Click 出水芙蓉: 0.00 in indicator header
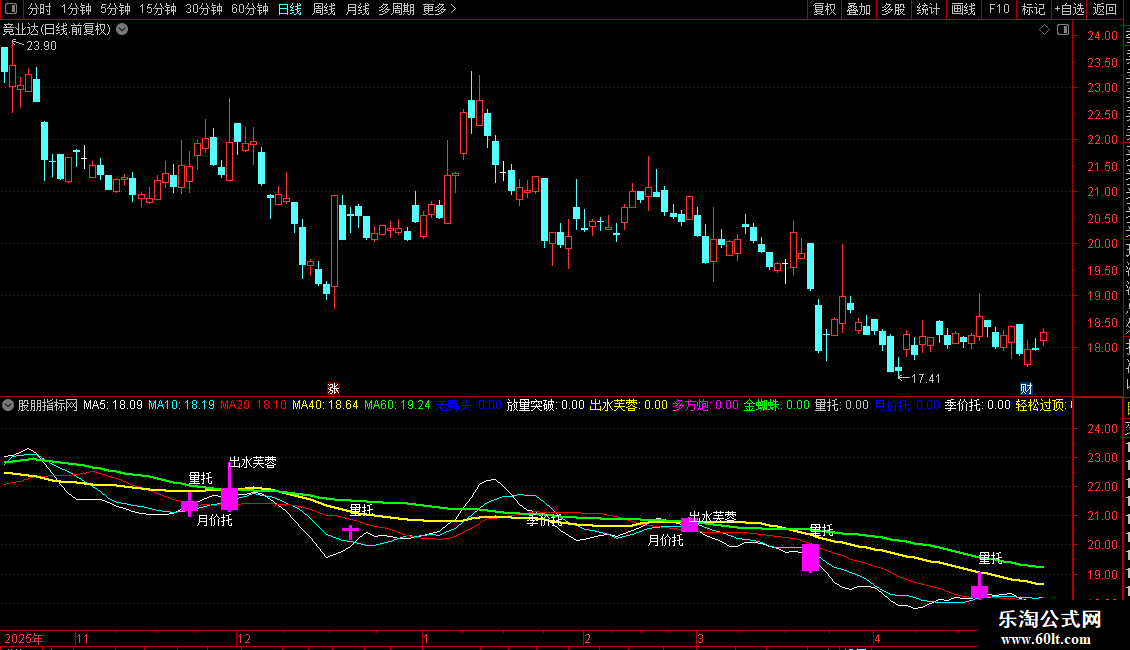This screenshot has width=1130, height=650. pyautogui.click(x=628, y=406)
